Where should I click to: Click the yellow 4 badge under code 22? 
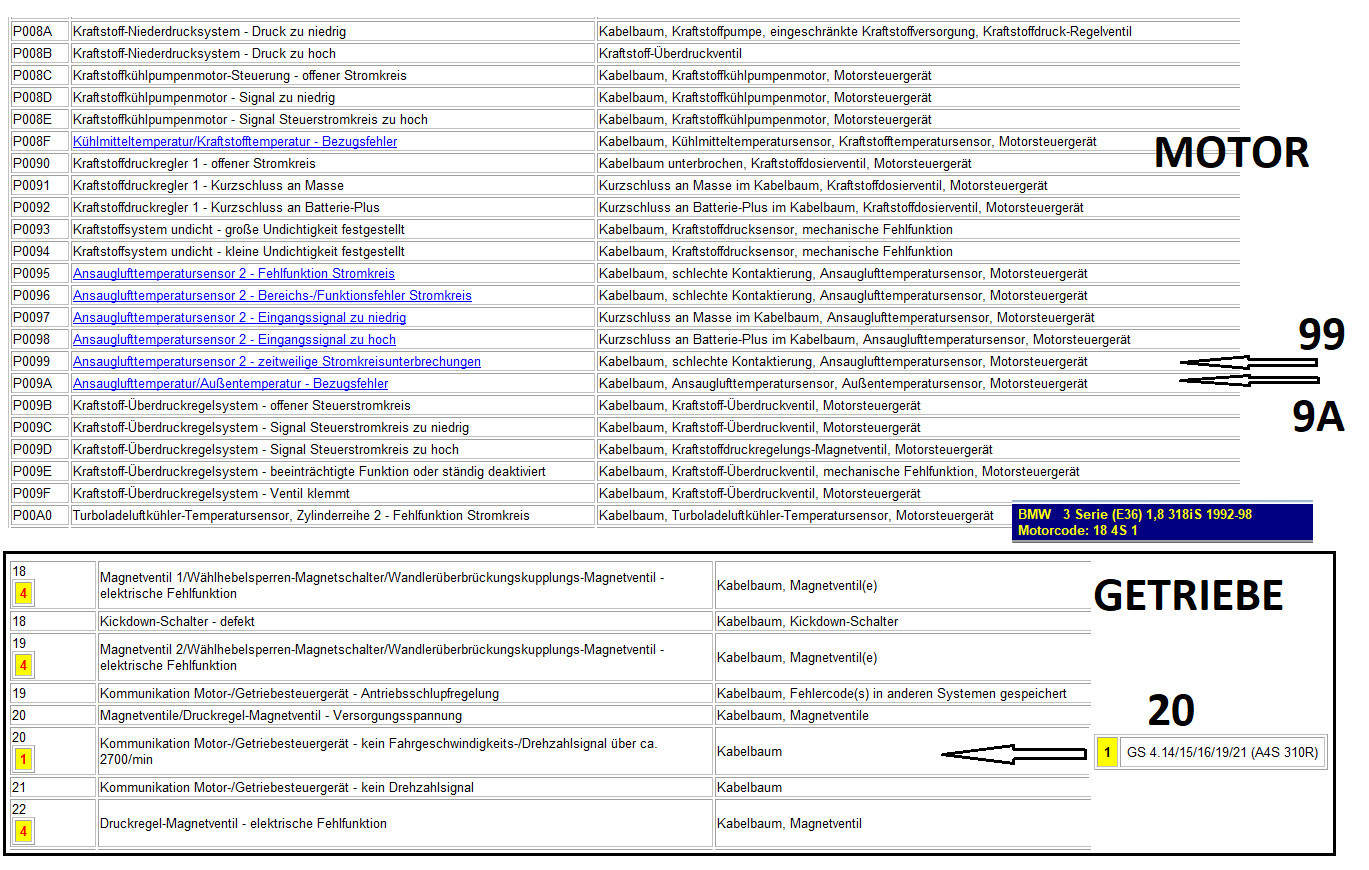point(23,832)
